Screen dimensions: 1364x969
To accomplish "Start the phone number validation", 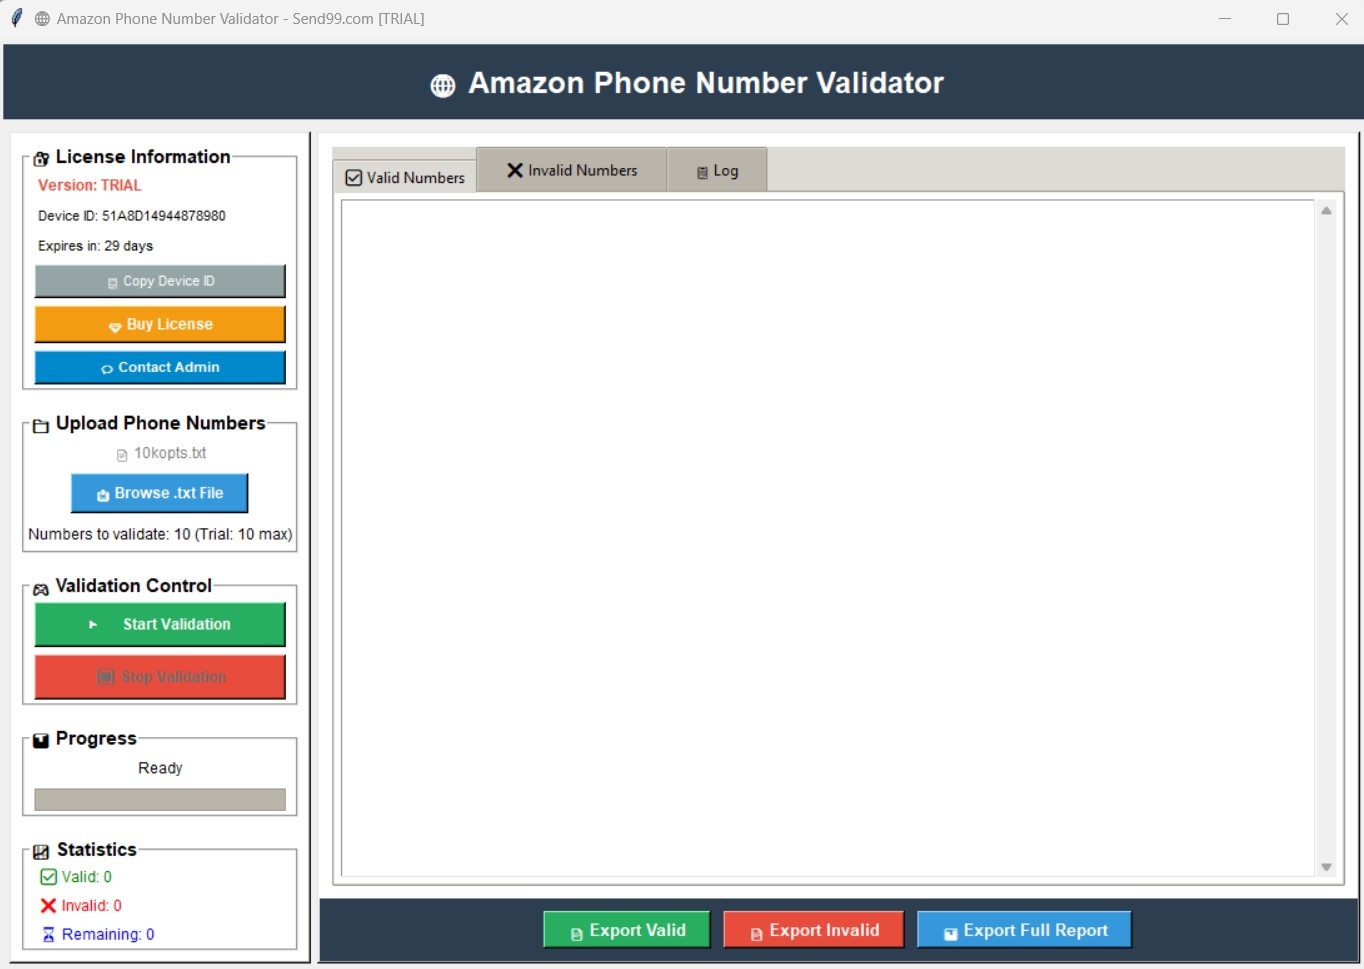I will [160, 624].
